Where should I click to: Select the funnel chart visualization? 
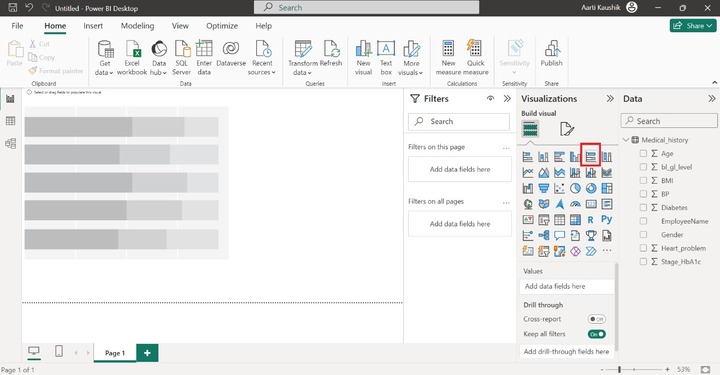[544, 188]
